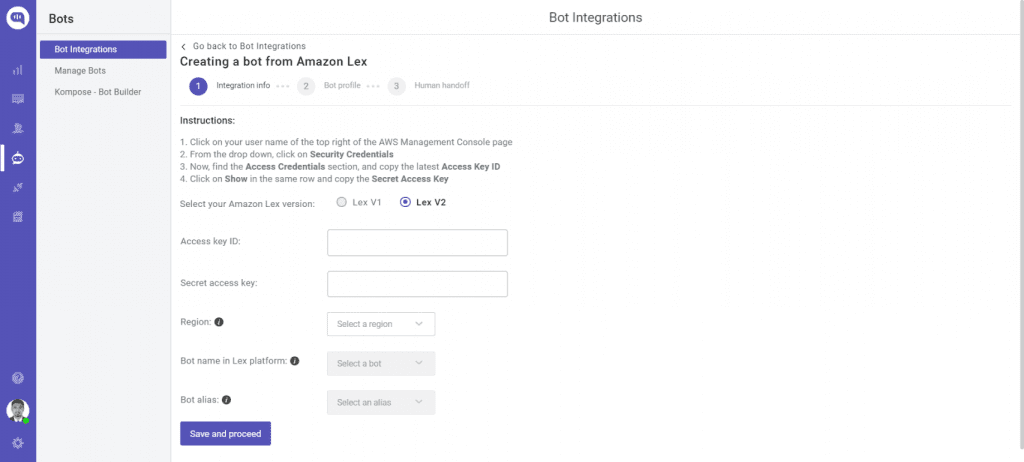Click the Bot Integrations page title
Screen dimensions: 1024x462
pos(596,18)
